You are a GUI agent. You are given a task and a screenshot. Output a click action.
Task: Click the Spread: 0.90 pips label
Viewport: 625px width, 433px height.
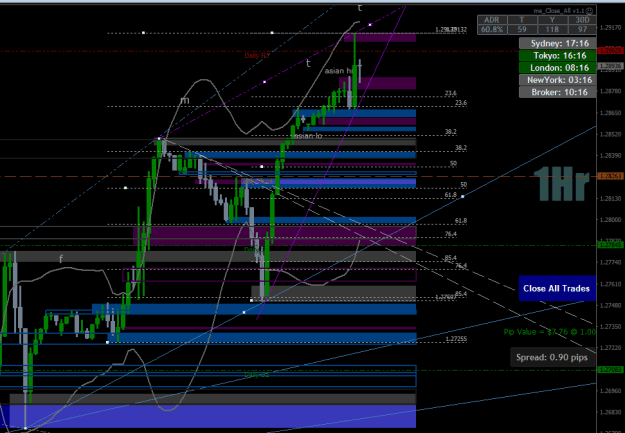tap(552, 357)
